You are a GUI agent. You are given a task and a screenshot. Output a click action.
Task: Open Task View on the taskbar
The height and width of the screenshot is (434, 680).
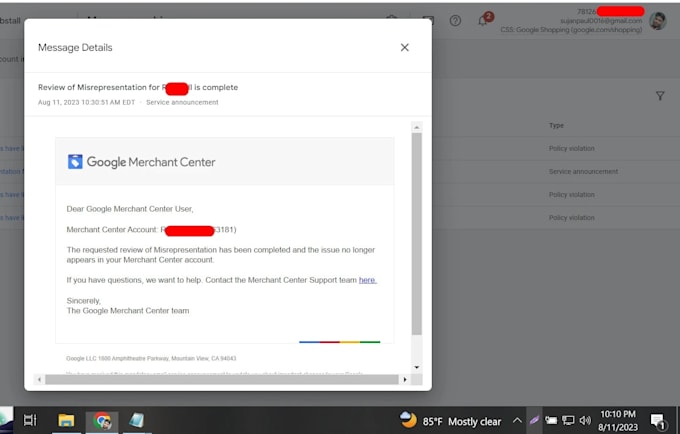[x=30, y=420]
